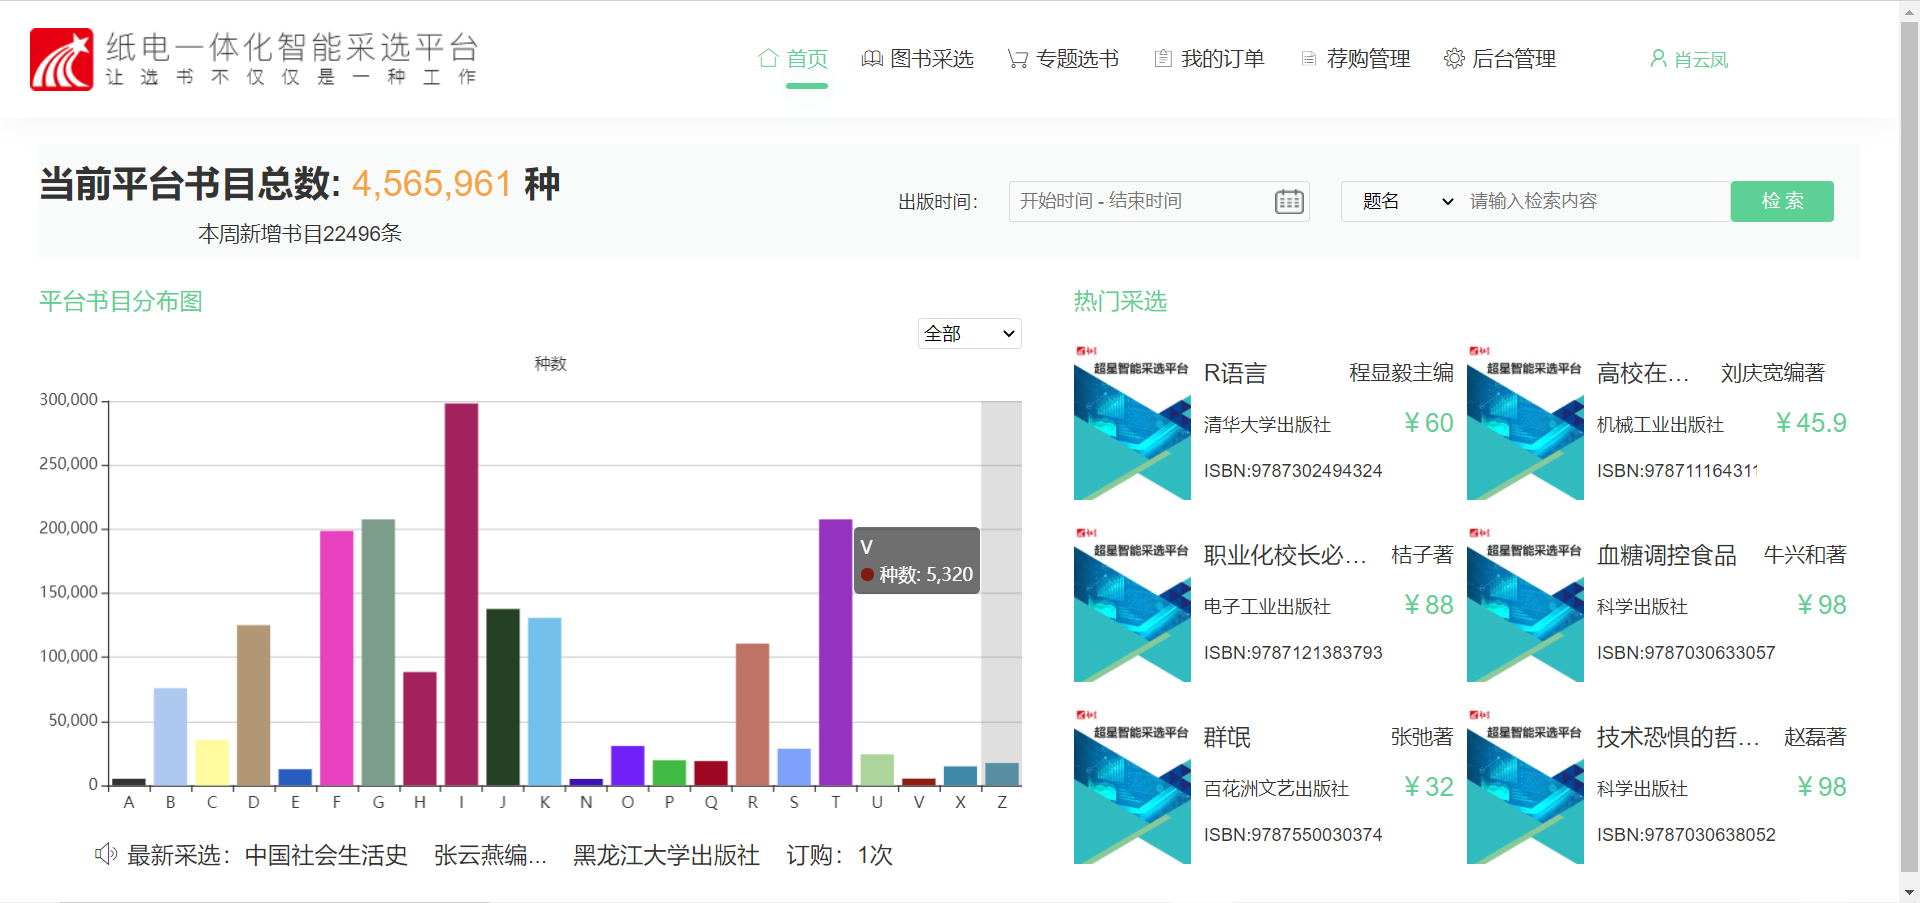Click the clipboard icon beside 我的订单
Viewport: 1920px width, 903px height.
tap(1163, 59)
